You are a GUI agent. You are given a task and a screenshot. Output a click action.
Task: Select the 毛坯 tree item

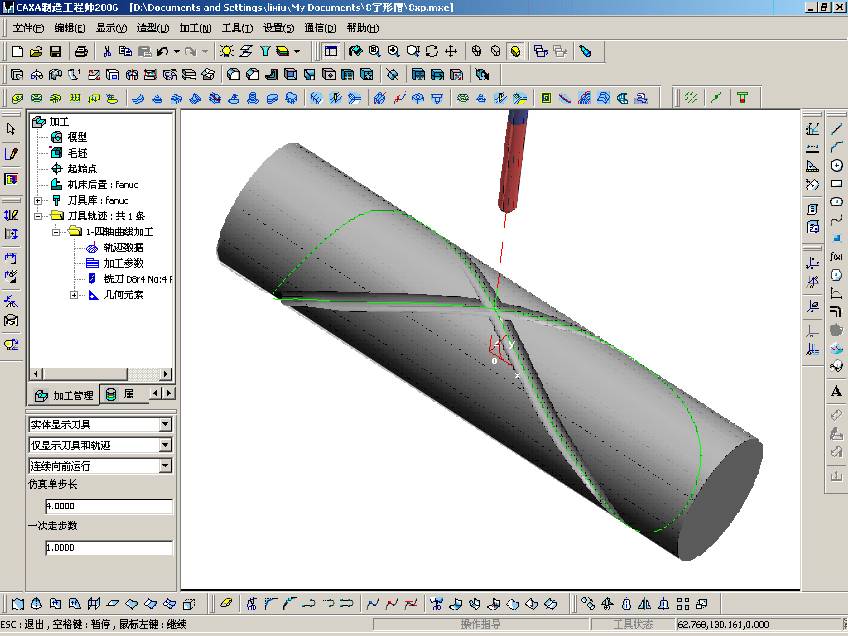pos(78,153)
